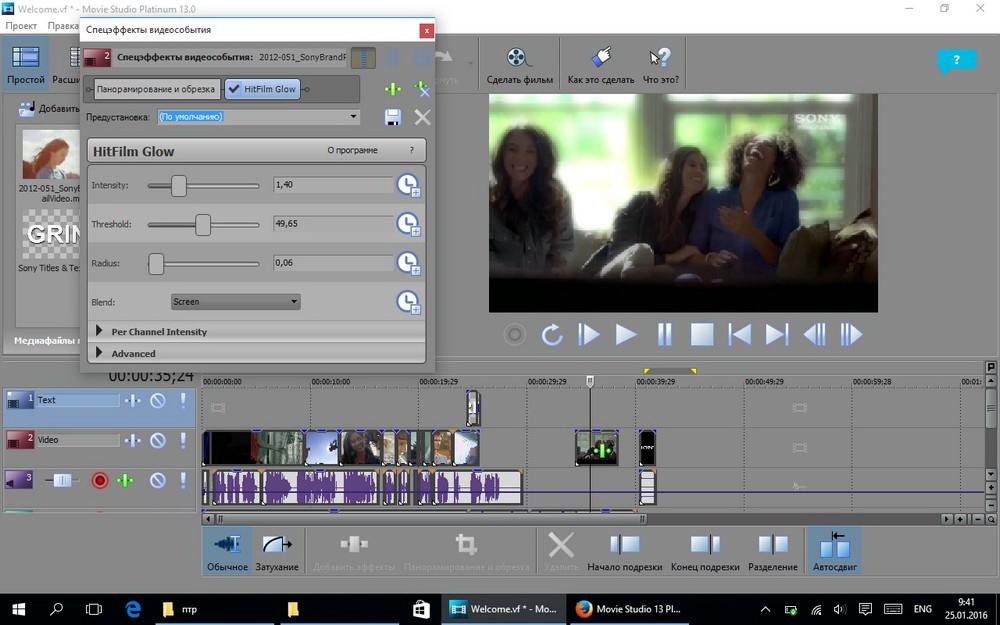This screenshot has width=1000, height=625.
Task: Open Firefox Movie Studio 13 taskbar item
Action: pyautogui.click(x=628, y=609)
